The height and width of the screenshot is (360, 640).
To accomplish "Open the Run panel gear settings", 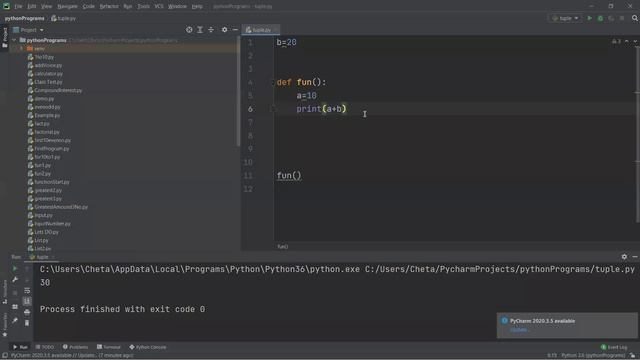I will click(624, 257).
